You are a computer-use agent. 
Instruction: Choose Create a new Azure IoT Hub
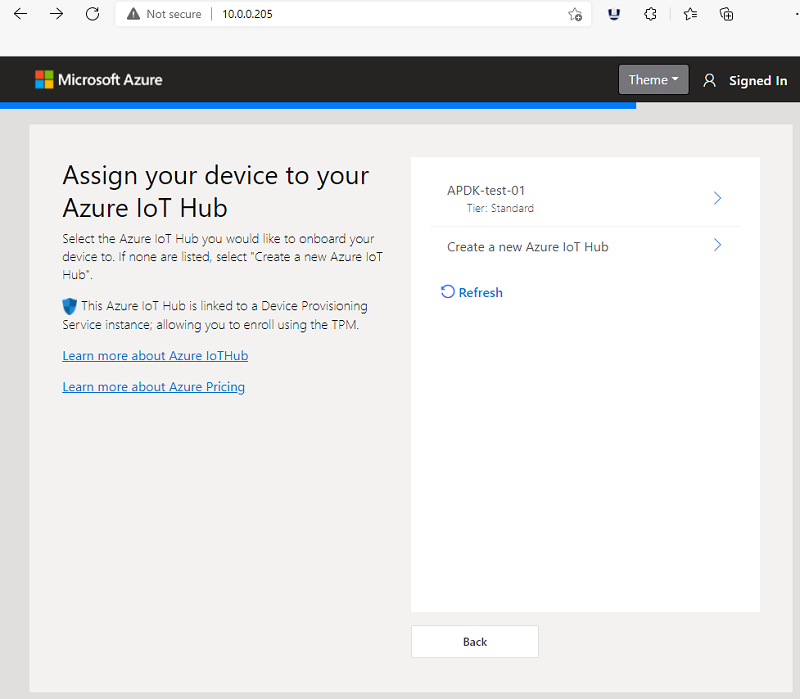pos(585,246)
